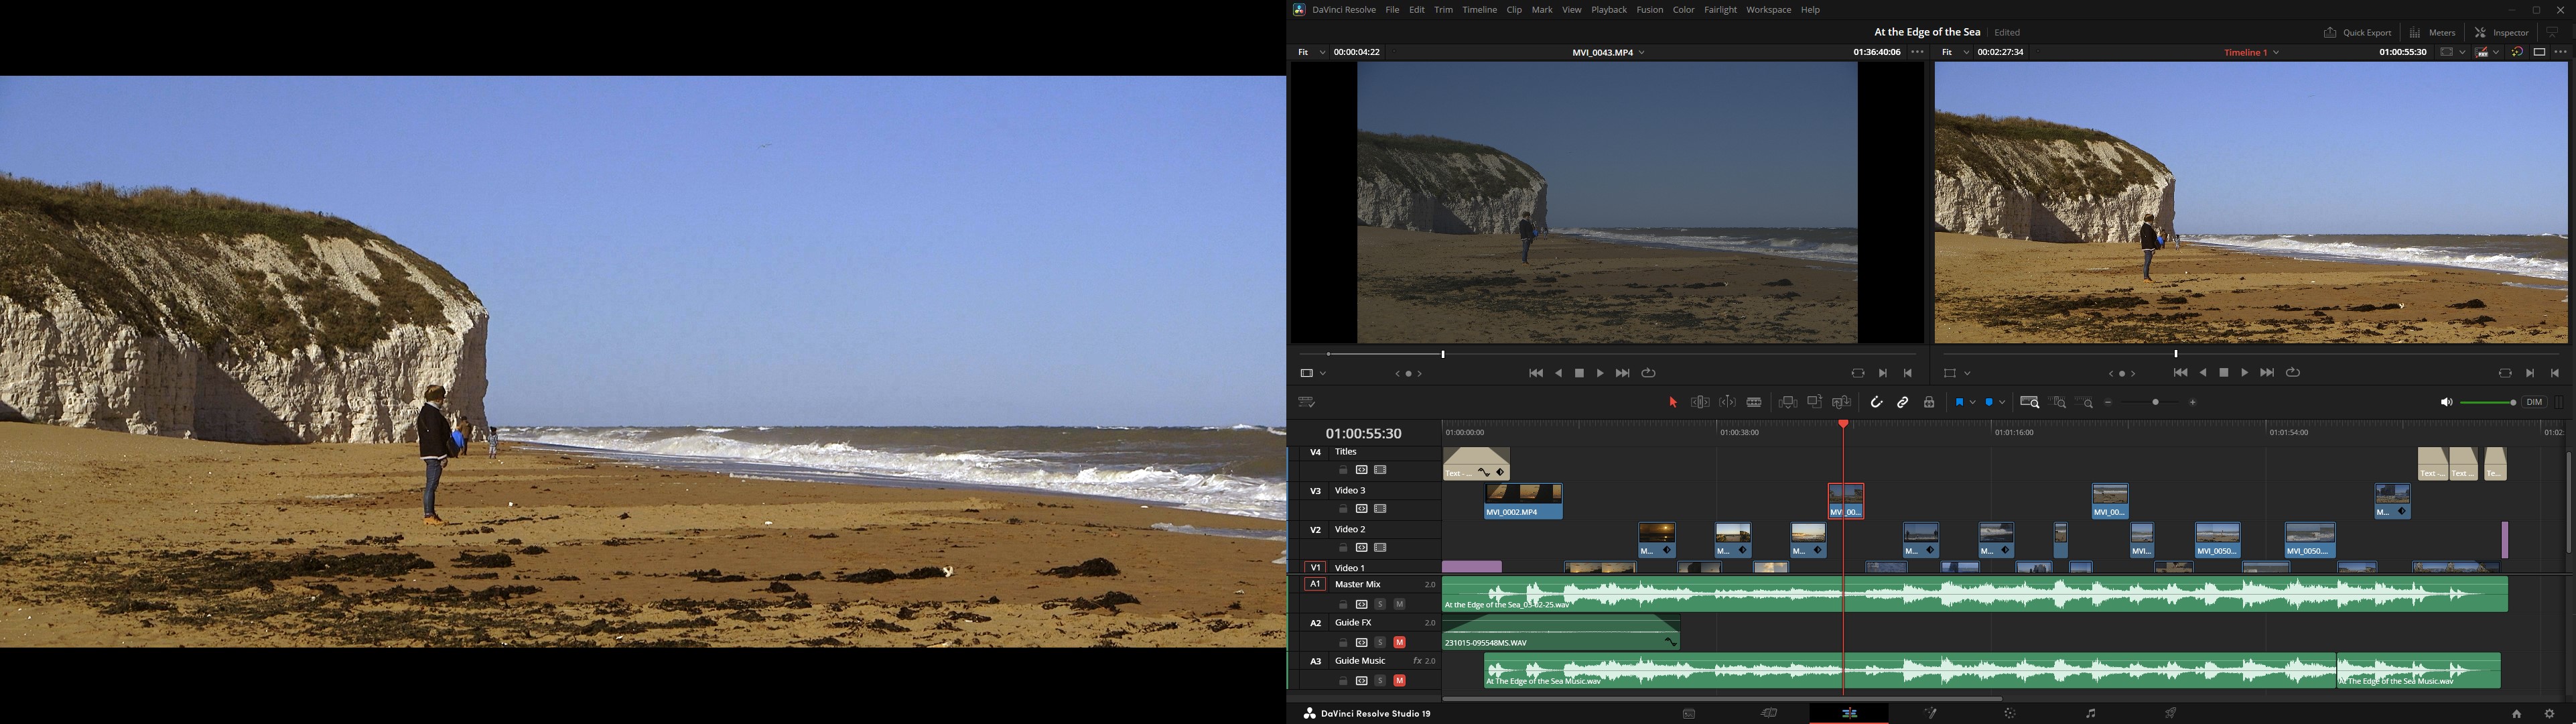Image resolution: width=2576 pixels, height=724 pixels.
Task: Open the MVI_0043.MP4 clip name dropdown
Action: click(x=1608, y=52)
